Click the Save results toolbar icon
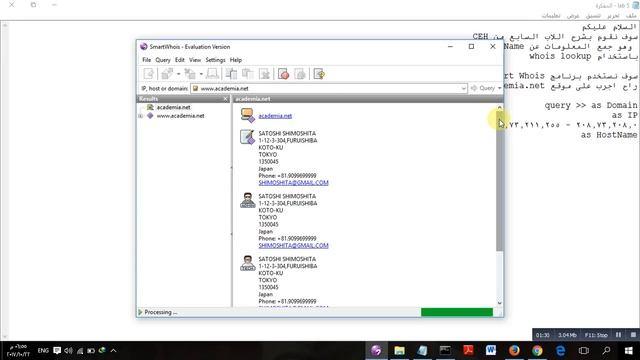 [x=264, y=74]
